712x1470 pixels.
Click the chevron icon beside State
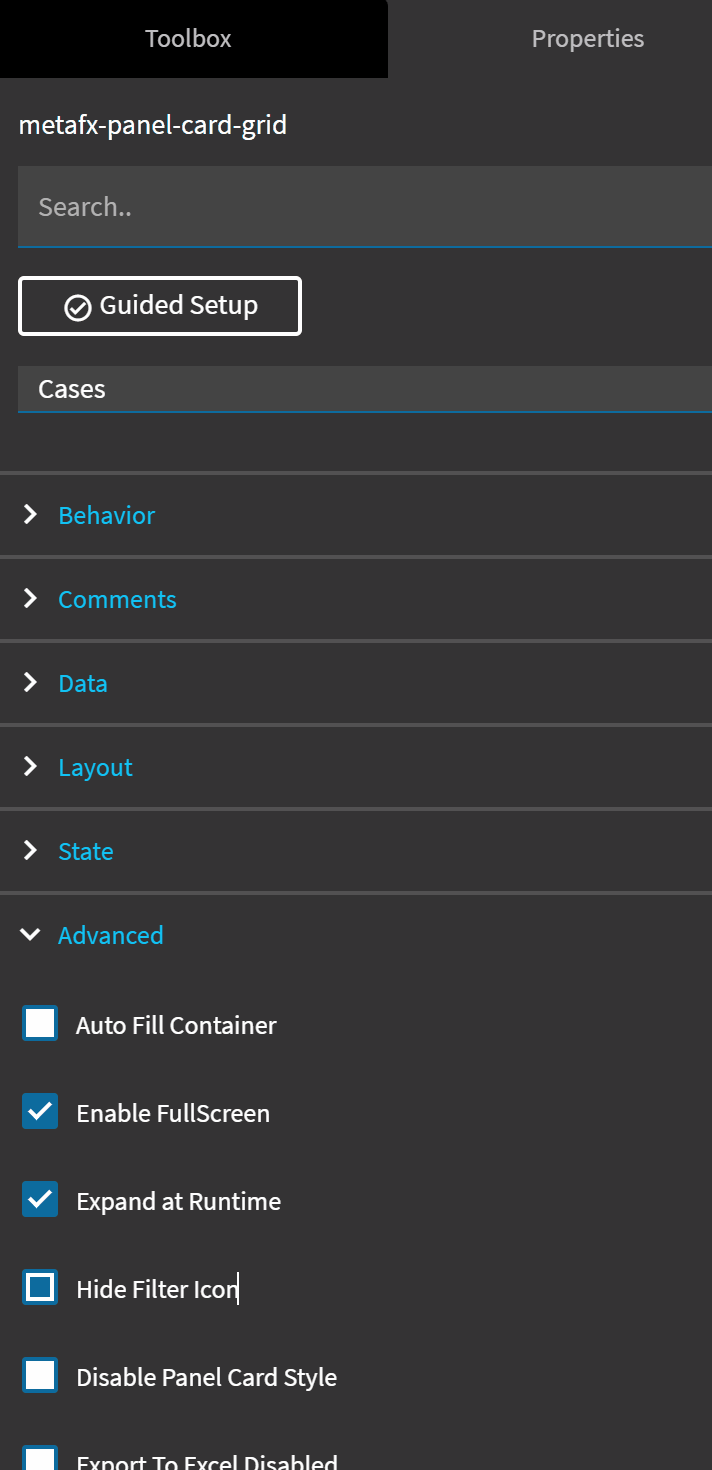point(29,851)
